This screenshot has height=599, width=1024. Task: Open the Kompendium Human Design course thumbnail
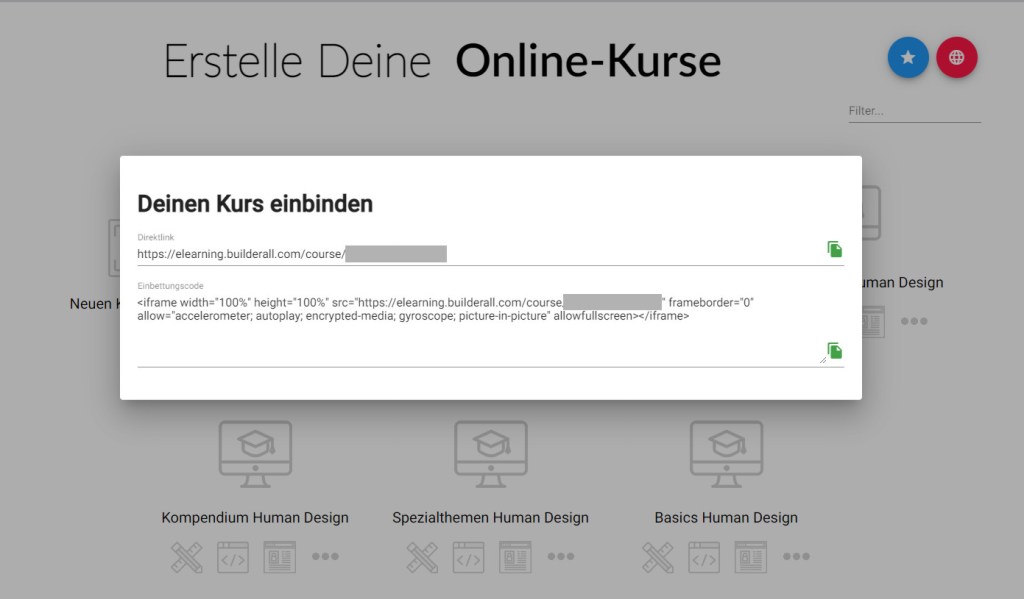(255, 454)
